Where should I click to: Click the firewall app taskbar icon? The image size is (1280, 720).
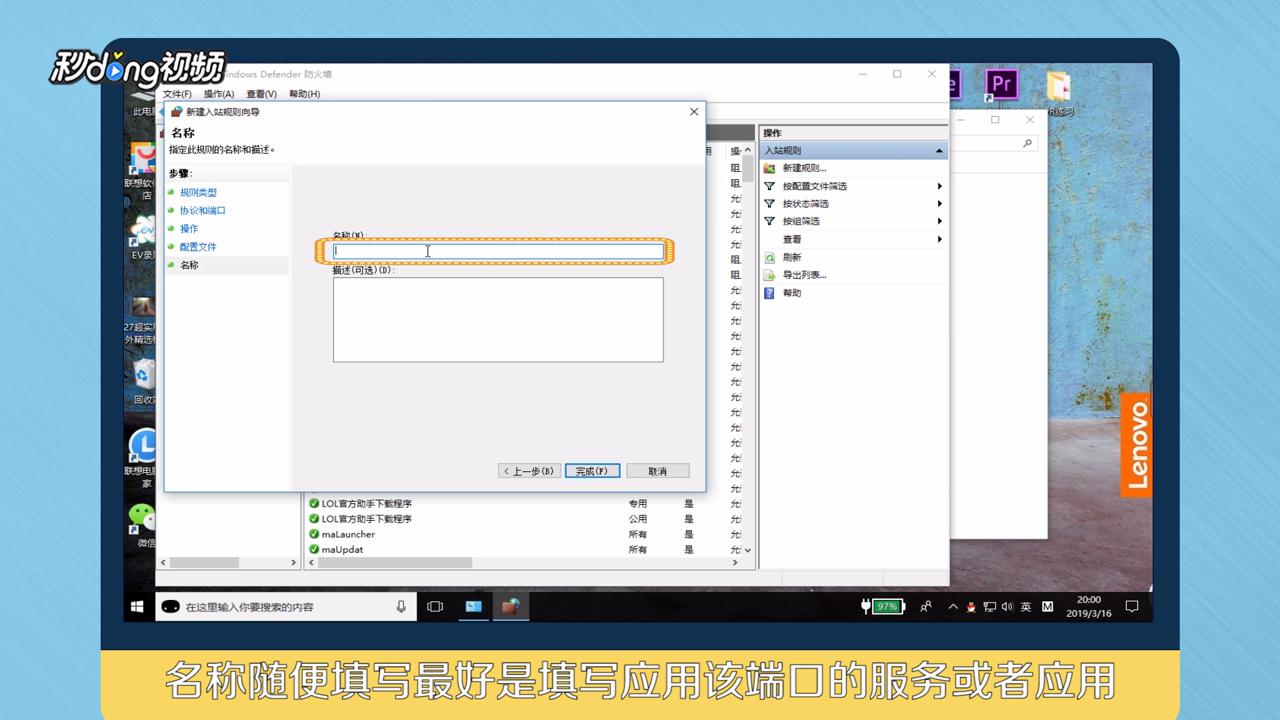point(511,606)
